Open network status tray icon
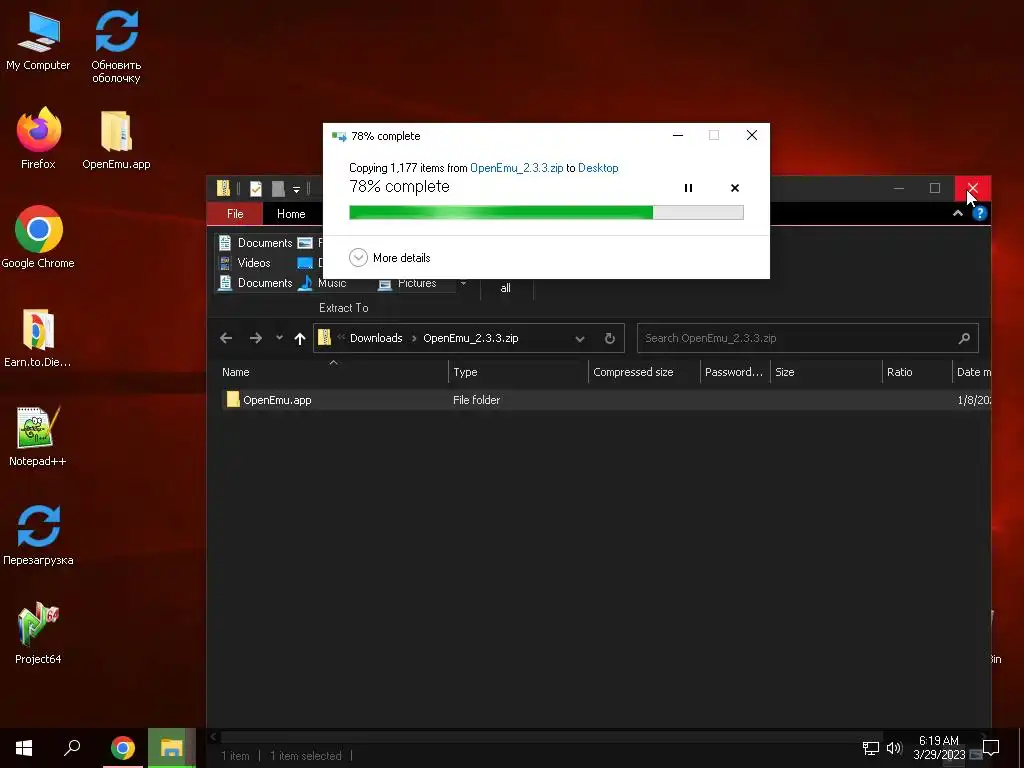Image resolution: width=1024 pixels, height=768 pixels. click(871, 748)
